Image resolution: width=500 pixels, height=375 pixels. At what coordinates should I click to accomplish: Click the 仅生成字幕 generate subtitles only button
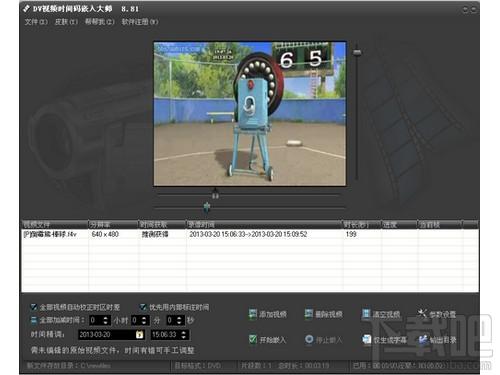point(384,340)
